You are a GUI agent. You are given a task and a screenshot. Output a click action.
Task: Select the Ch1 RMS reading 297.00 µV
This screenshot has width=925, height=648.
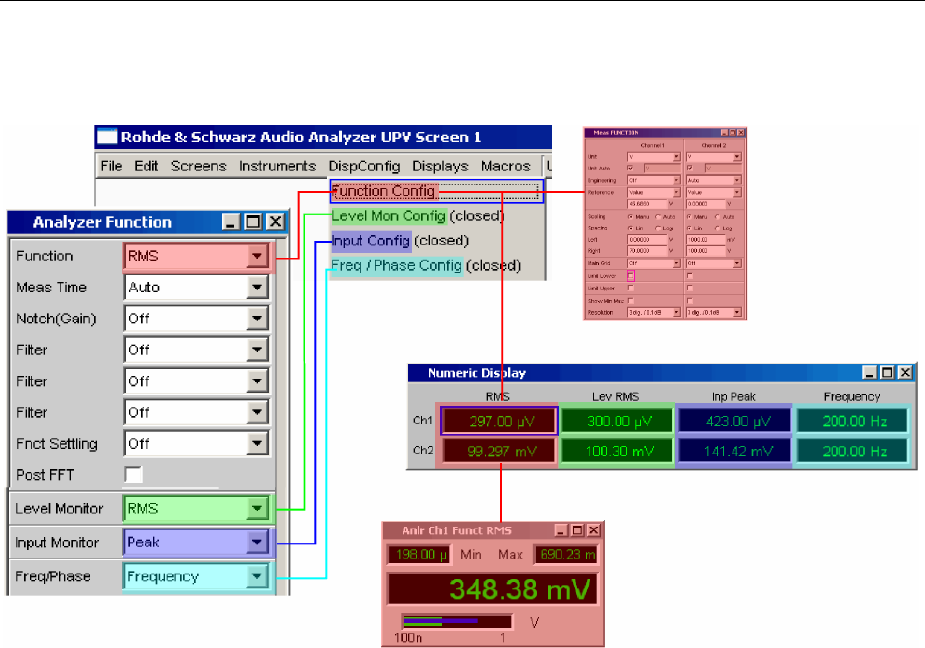(x=499, y=421)
